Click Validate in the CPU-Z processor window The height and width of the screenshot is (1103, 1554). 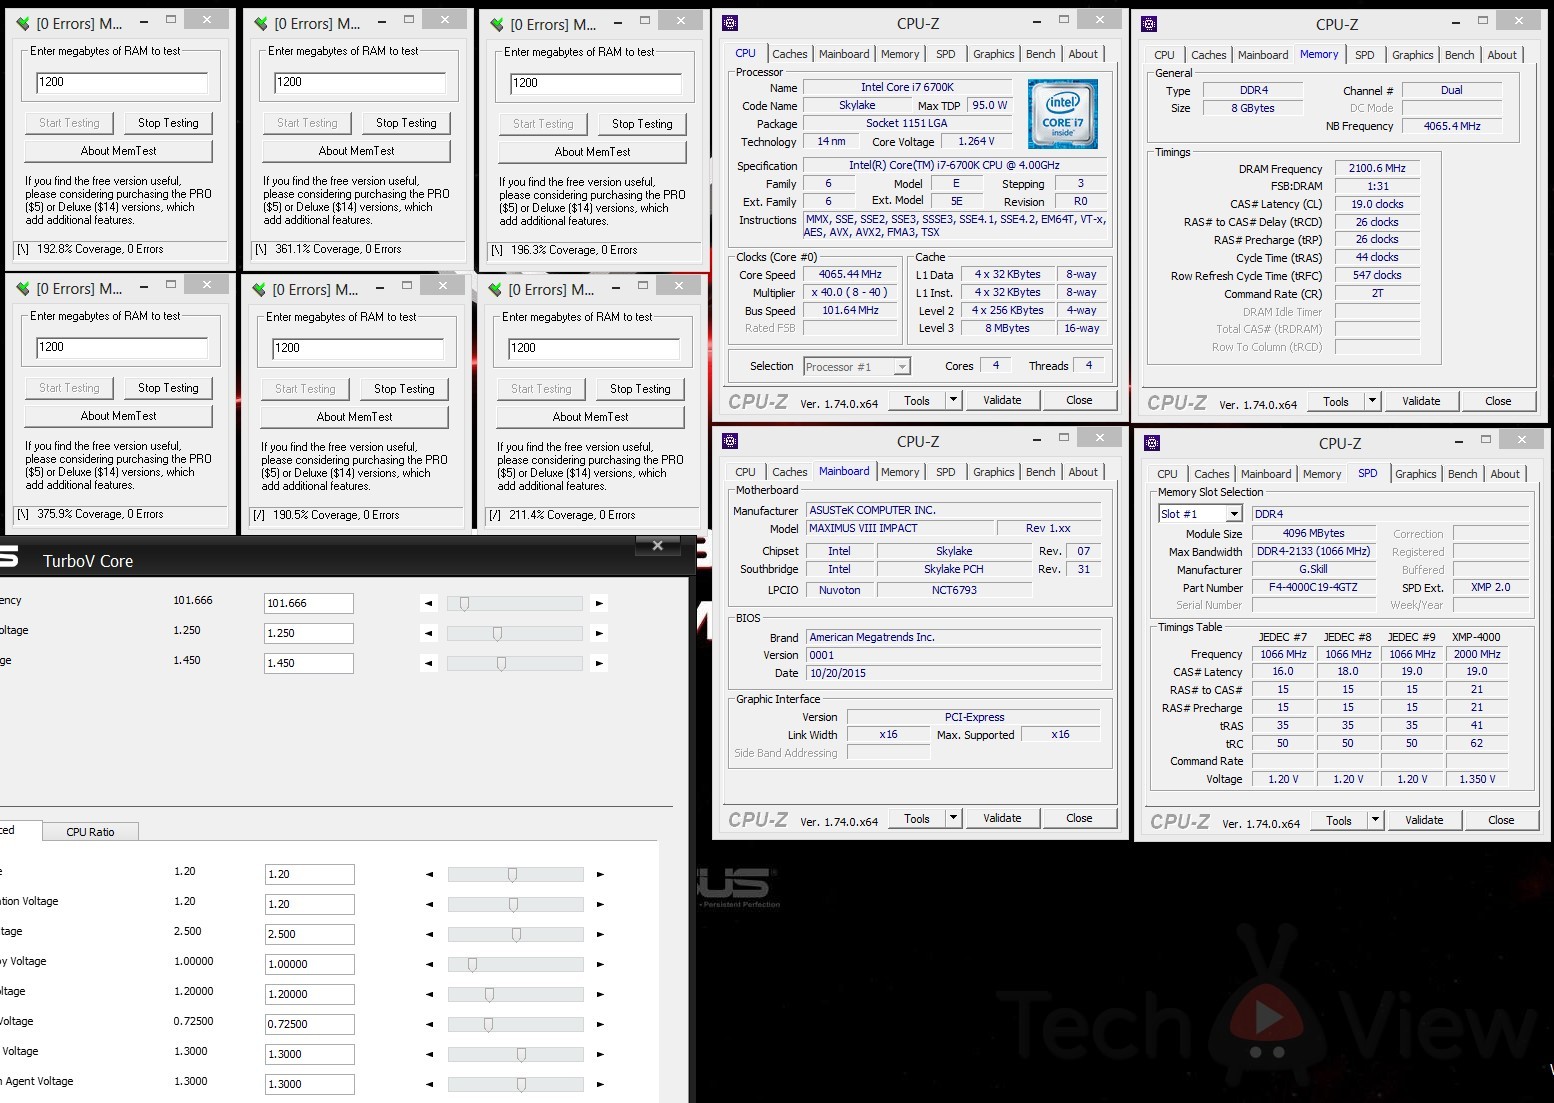(1002, 400)
